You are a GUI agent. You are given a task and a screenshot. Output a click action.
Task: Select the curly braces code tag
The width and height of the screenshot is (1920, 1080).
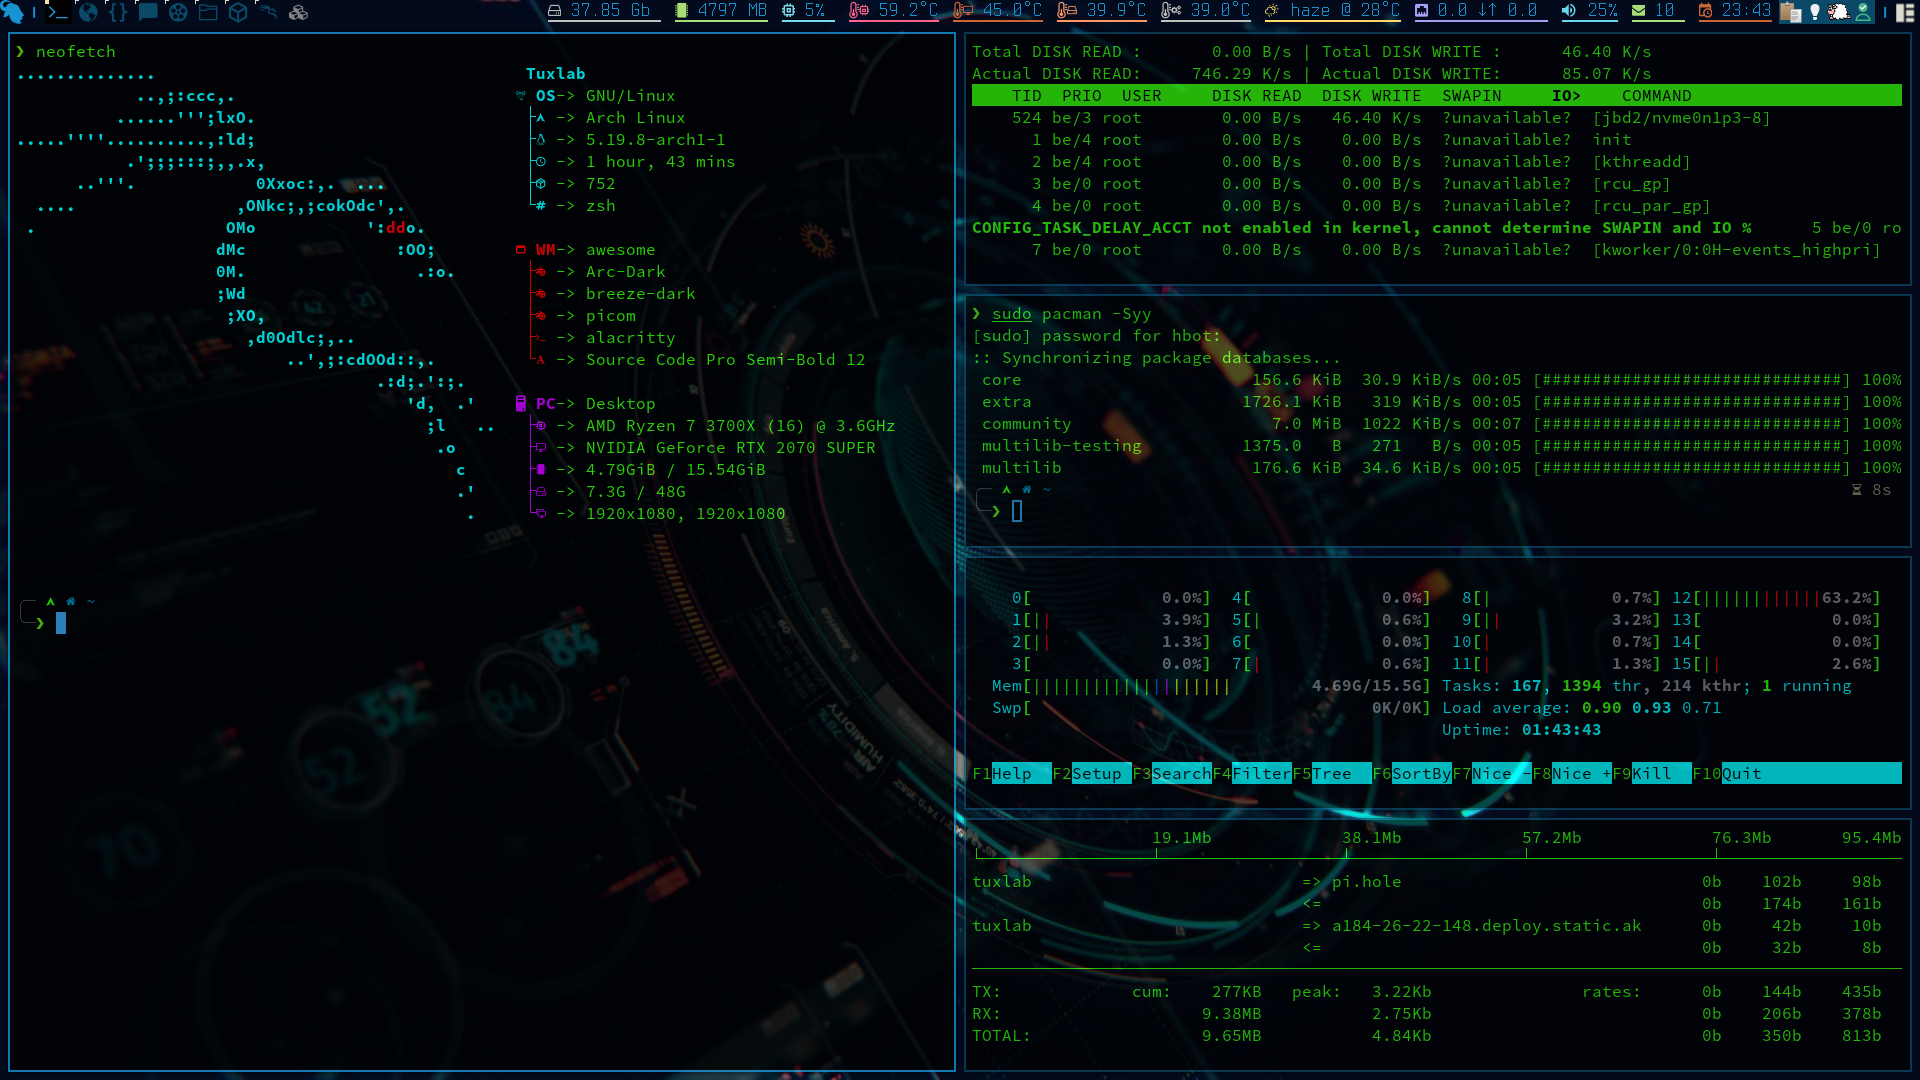118,12
